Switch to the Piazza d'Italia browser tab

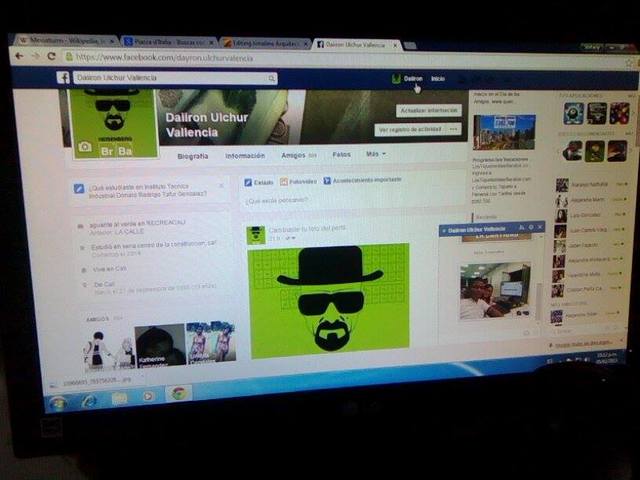(169, 42)
